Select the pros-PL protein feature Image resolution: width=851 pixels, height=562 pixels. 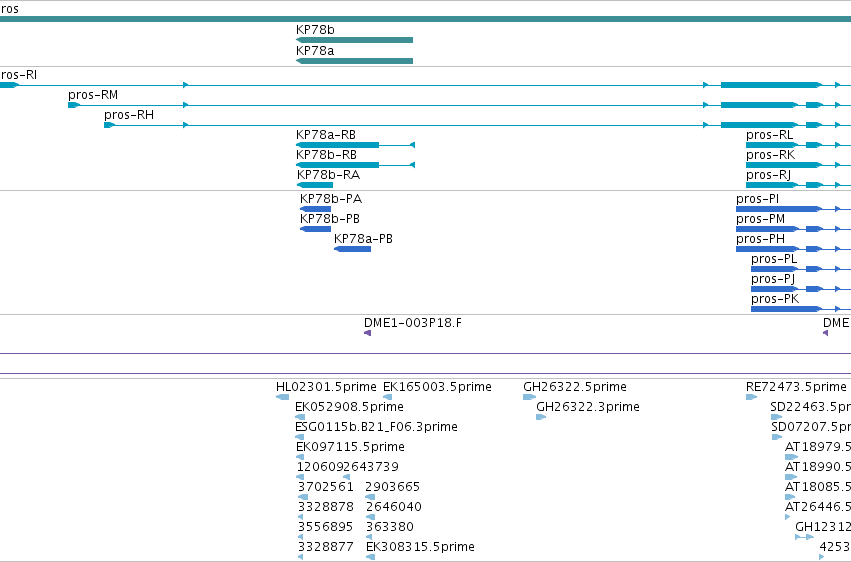pyautogui.click(x=801, y=269)
